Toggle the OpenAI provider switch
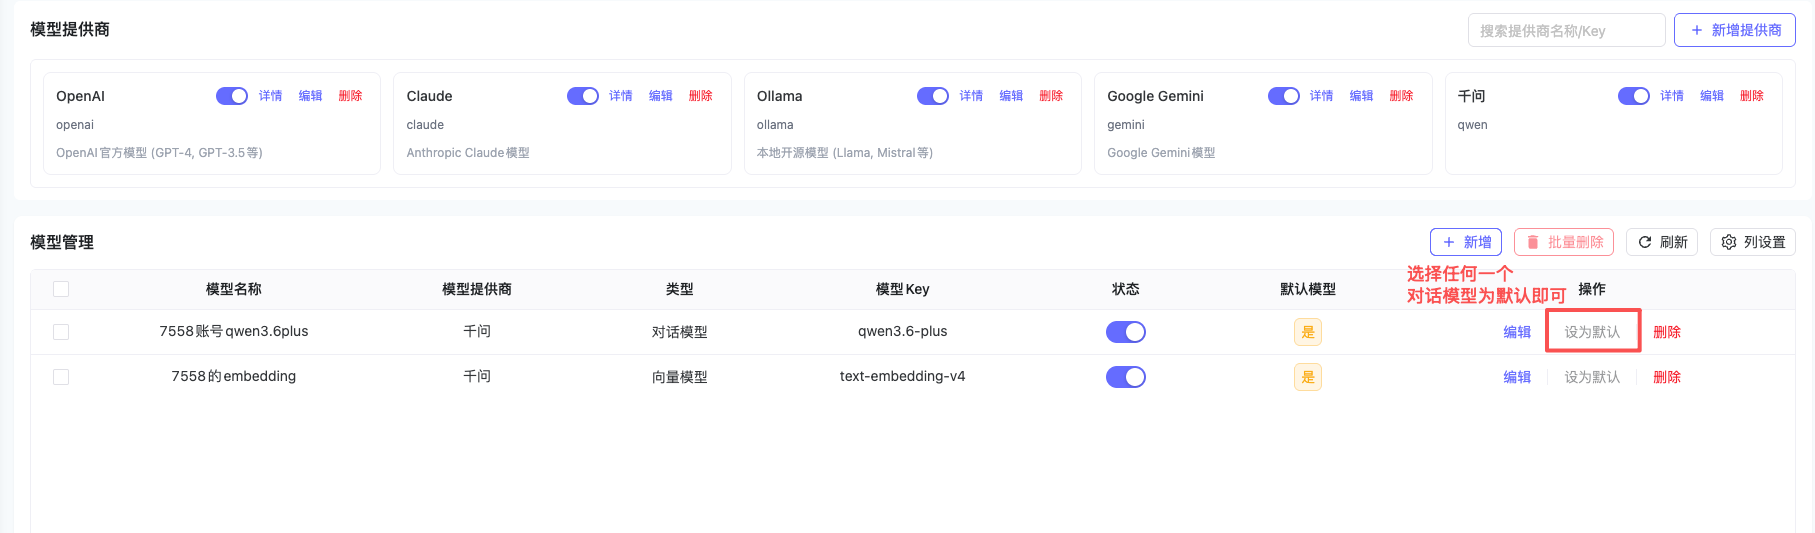 (232, 96)
